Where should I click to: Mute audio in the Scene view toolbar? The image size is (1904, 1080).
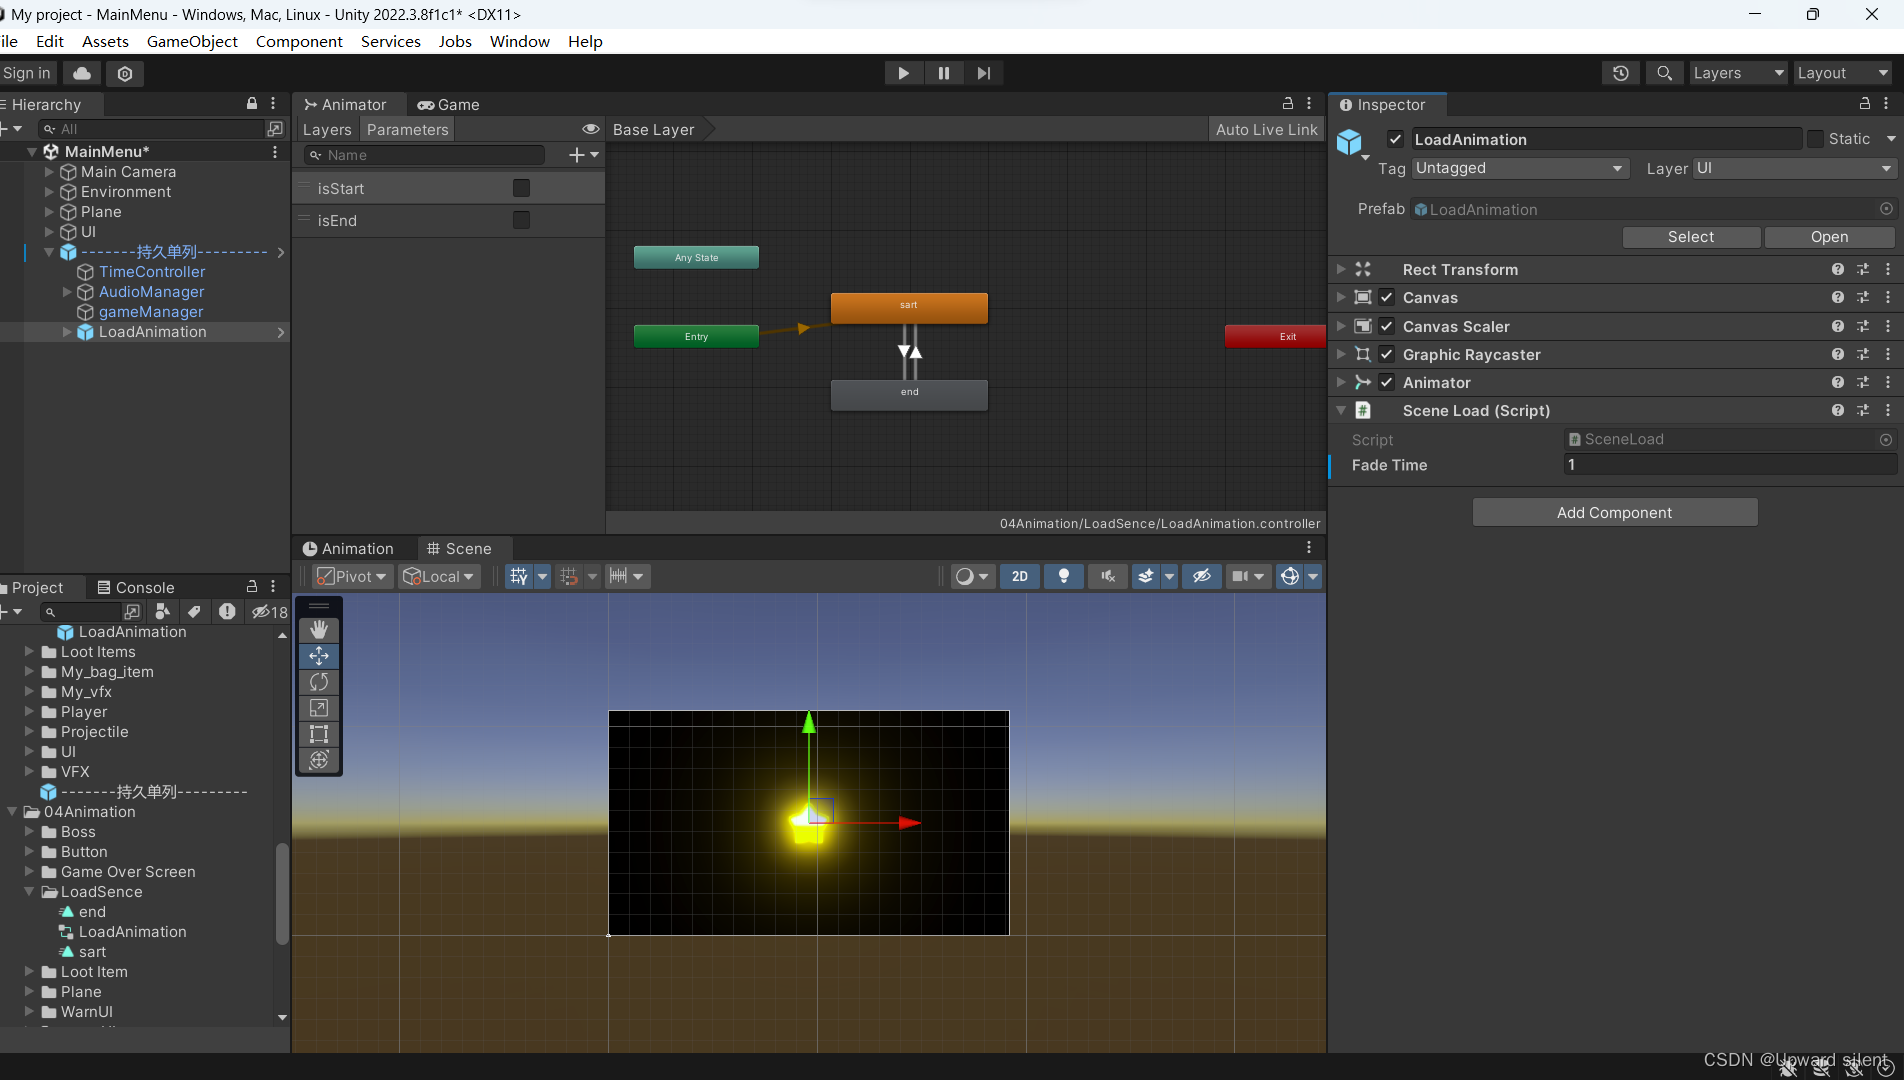1107,576
